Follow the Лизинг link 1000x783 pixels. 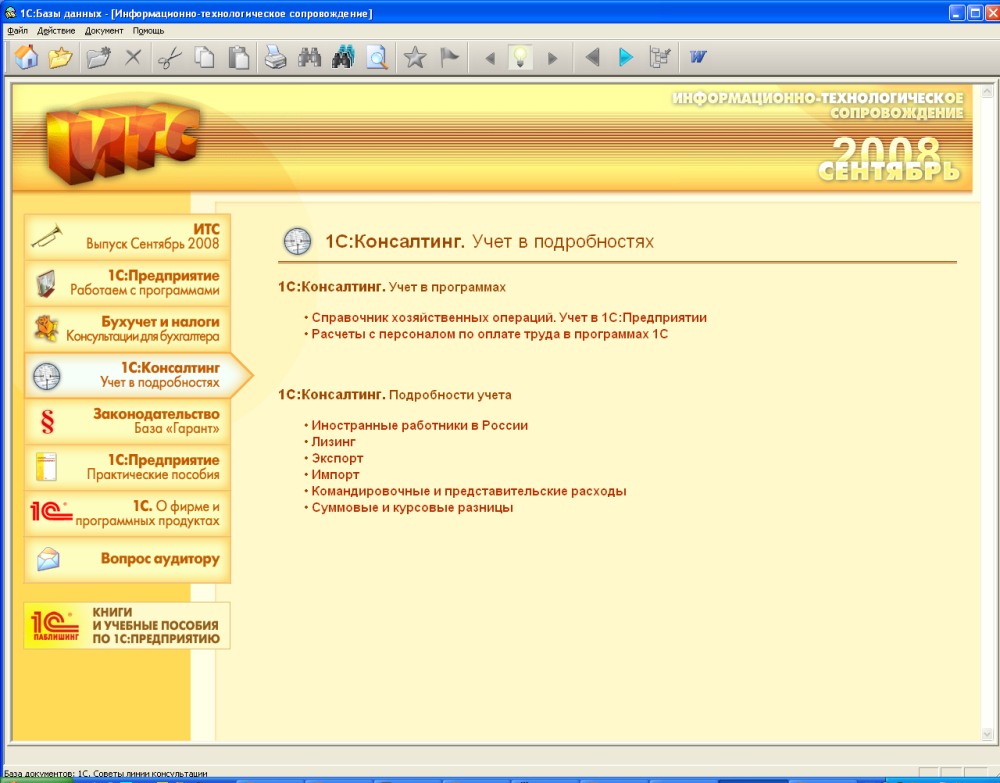(333, 442)
